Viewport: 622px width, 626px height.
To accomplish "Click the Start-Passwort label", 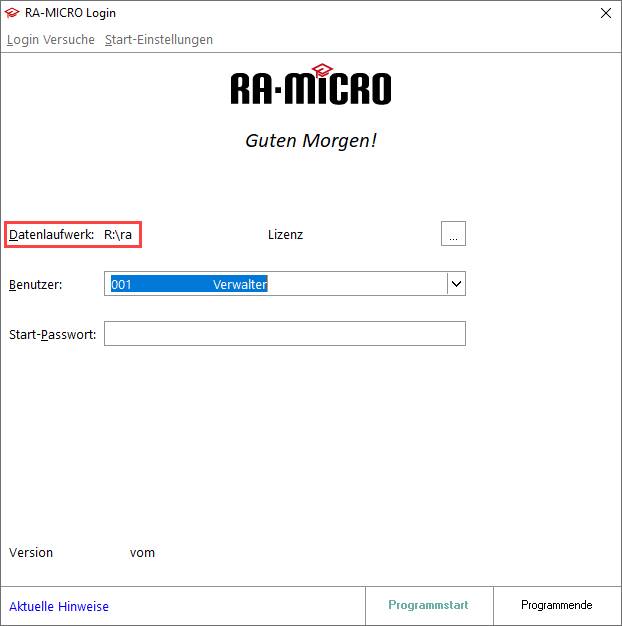I will click(x=53, y=335).
